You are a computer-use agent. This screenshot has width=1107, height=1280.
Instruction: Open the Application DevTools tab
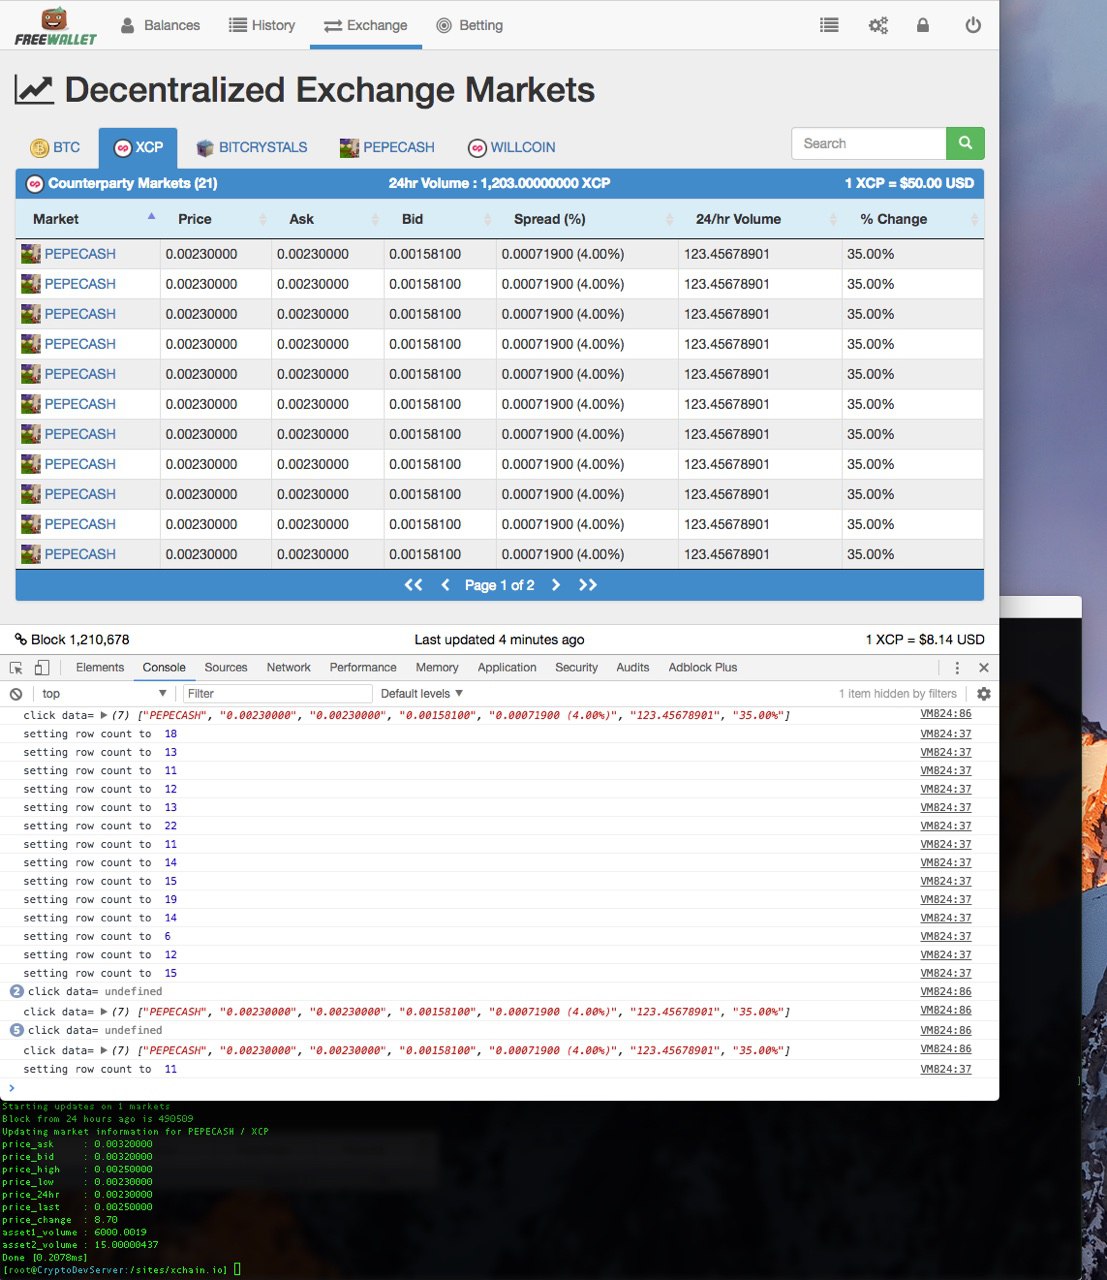pyautogui.click(x=507, y=667)
